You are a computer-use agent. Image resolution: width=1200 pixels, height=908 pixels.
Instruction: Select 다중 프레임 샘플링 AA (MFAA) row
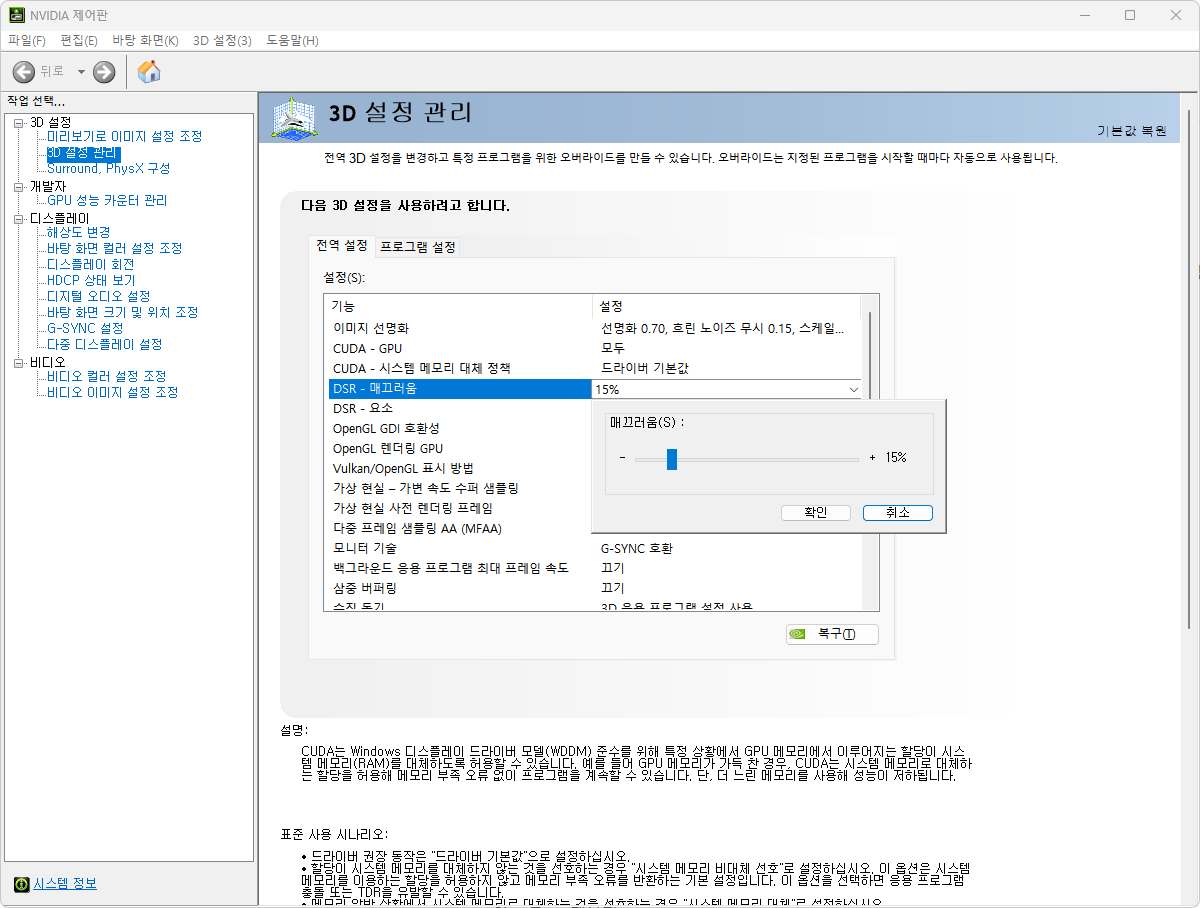tap(460, 528)
